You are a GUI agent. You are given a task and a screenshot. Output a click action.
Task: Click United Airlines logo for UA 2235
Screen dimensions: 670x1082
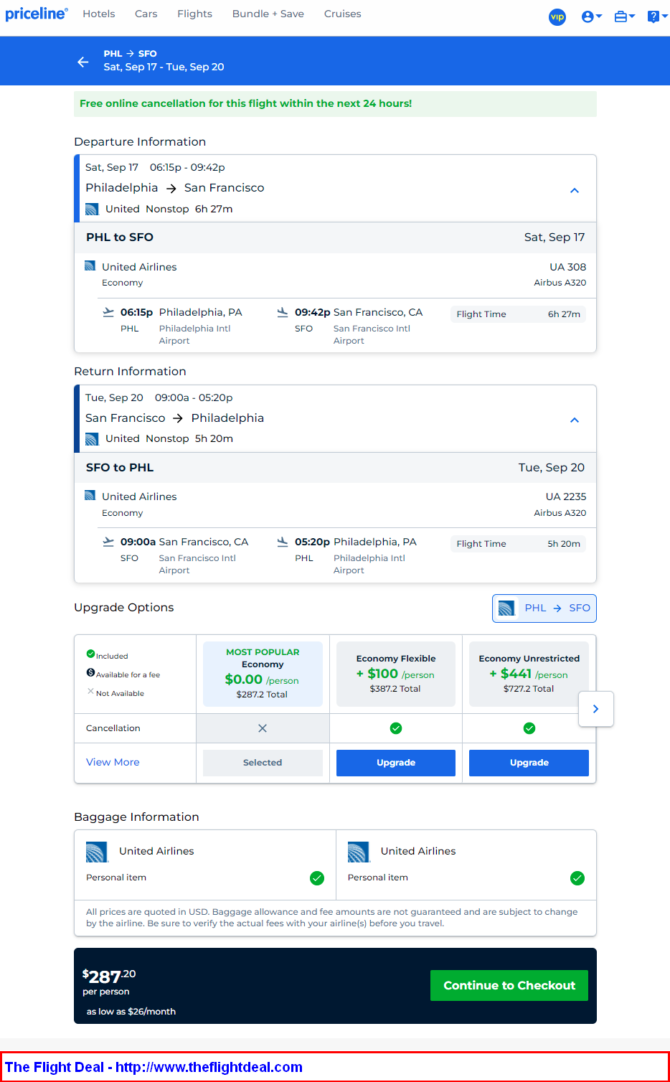point(90,495)
